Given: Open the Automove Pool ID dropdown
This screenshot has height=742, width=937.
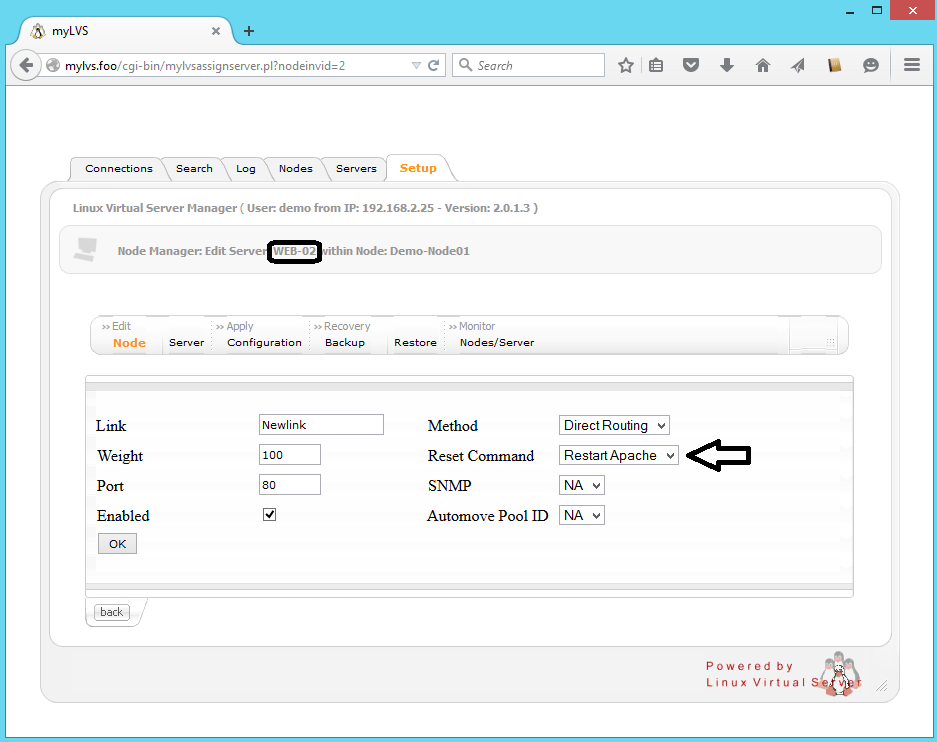Looking at the screenshot, I should (582, 516).
